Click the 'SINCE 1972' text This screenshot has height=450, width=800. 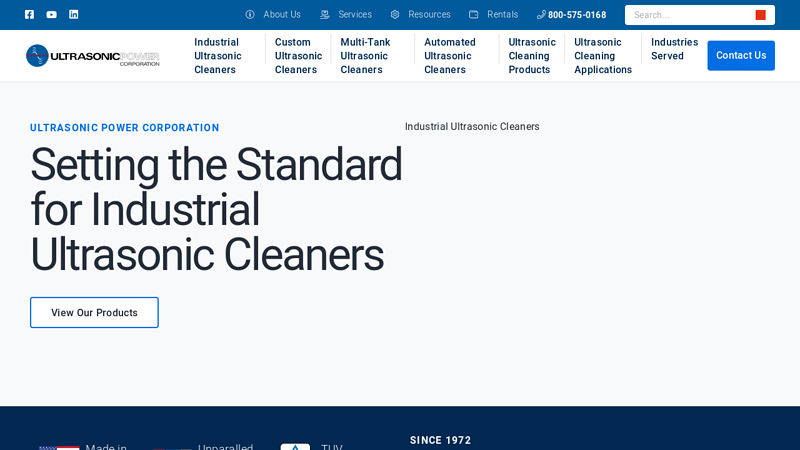440,440
